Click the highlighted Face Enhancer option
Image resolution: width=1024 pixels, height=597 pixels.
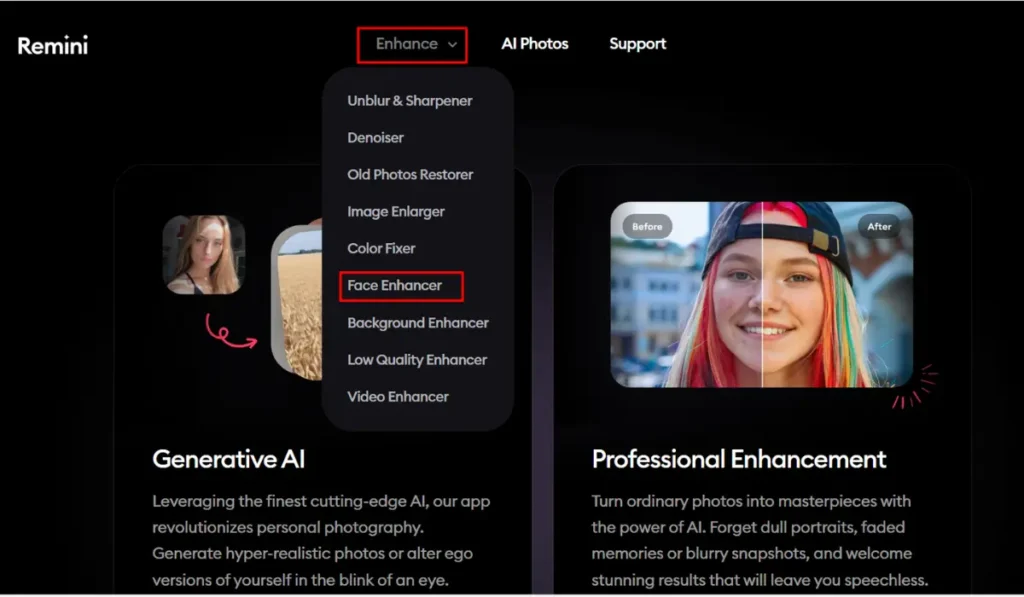(398, 285)
